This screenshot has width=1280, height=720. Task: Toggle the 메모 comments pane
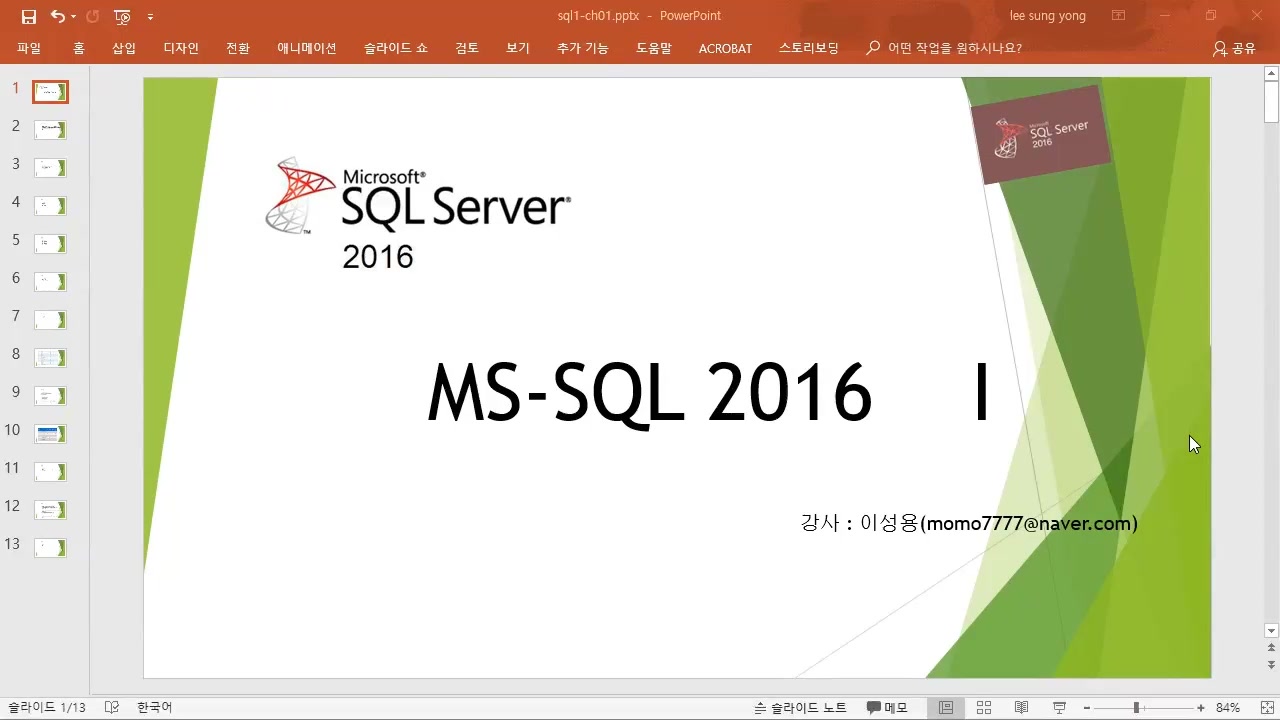coord(887,708)
